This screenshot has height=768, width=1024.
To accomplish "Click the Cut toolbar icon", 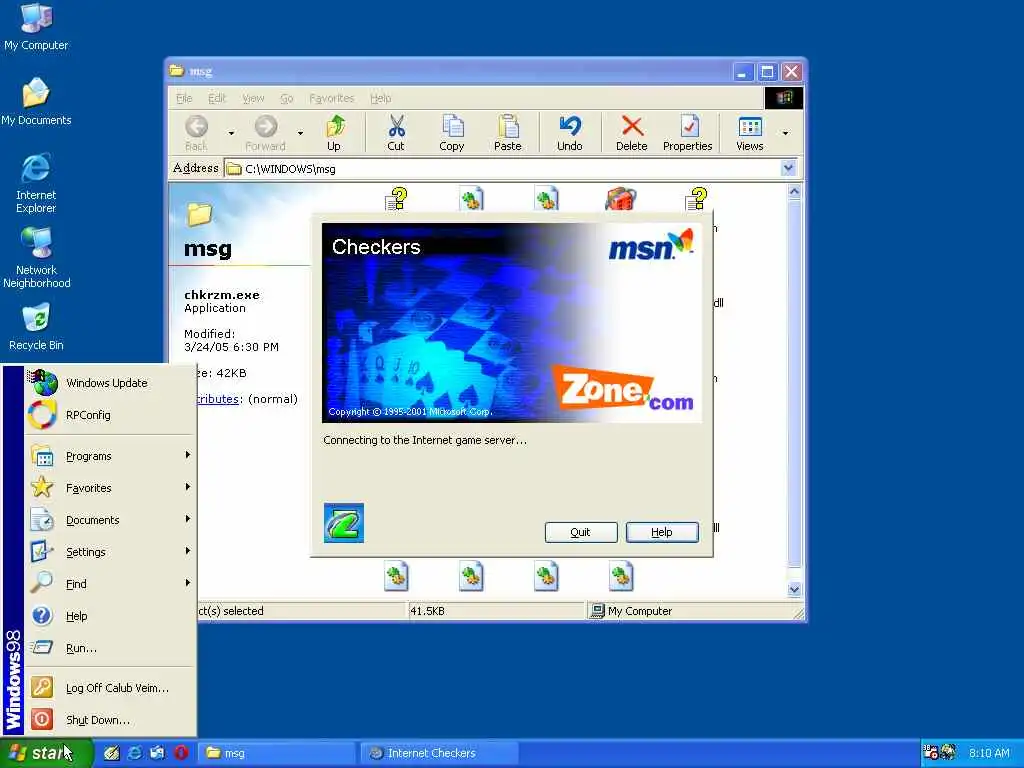I will tap(396, 133).
